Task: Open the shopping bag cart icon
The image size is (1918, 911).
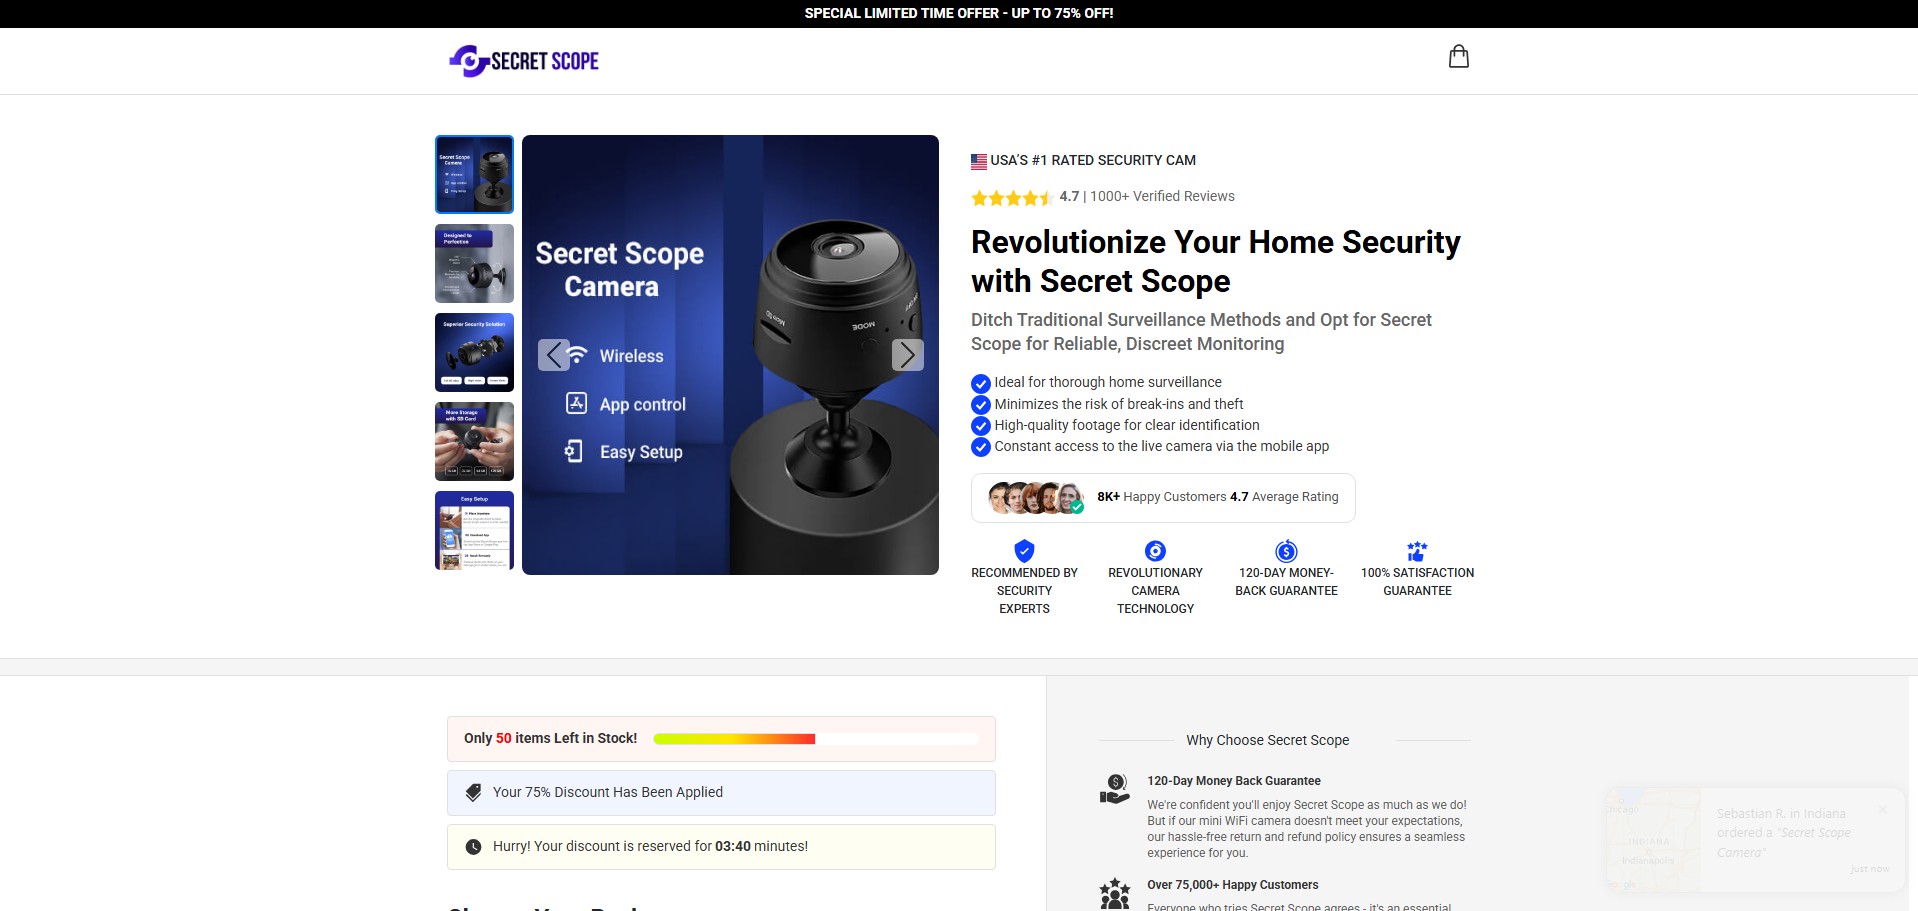Action: pos(1458,57)
